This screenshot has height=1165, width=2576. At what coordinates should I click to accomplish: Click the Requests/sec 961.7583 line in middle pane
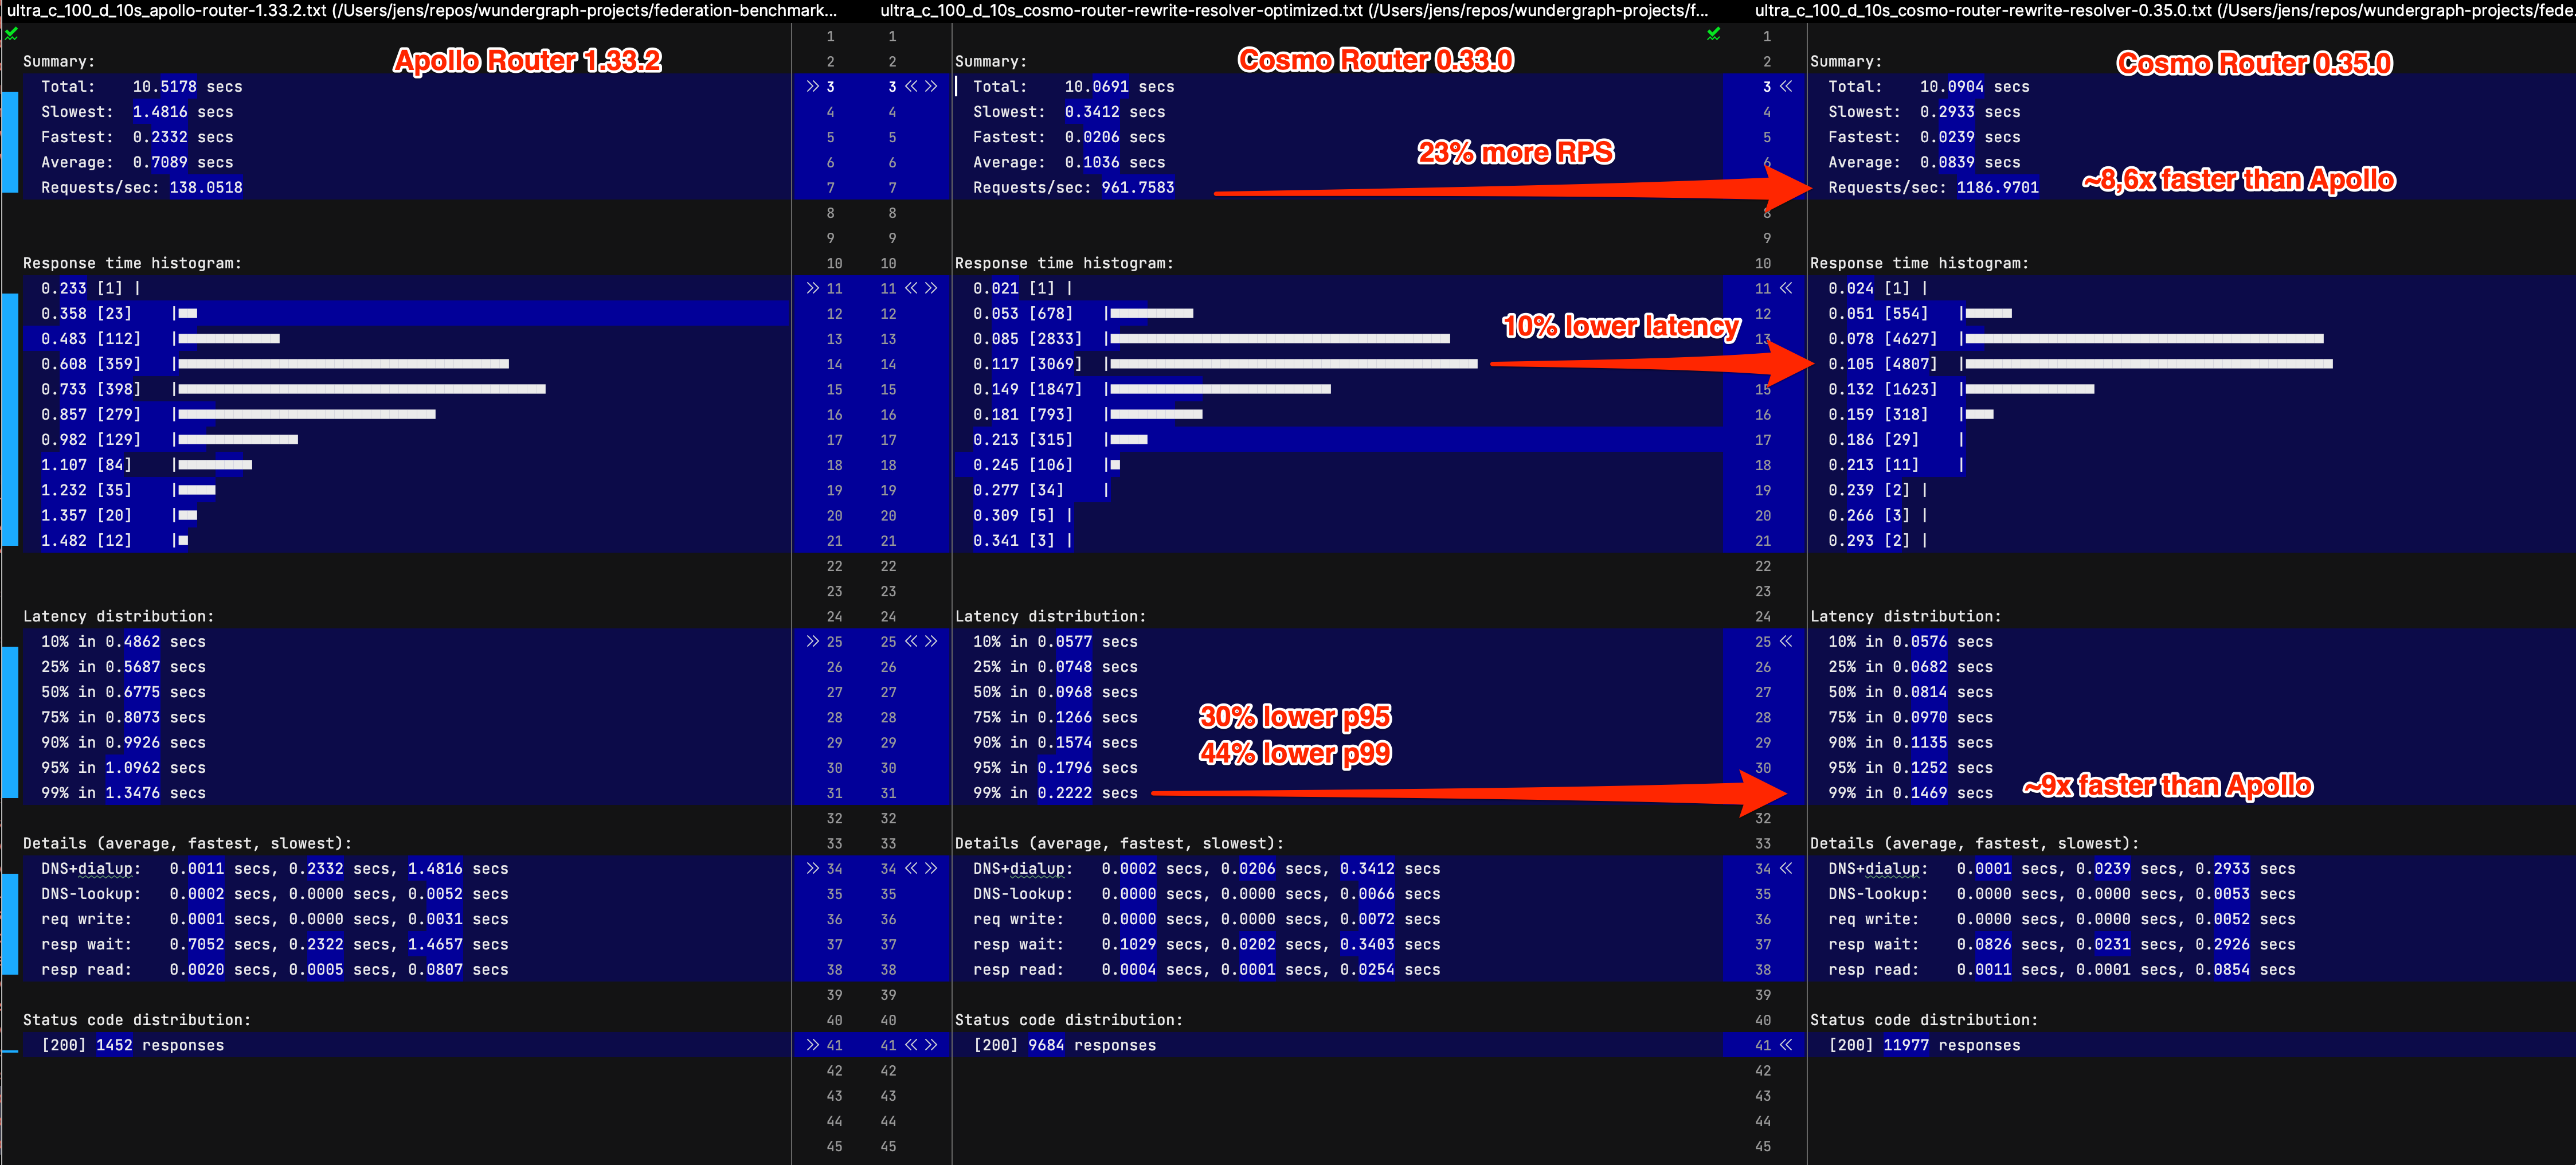click(x=1073, y=188)
